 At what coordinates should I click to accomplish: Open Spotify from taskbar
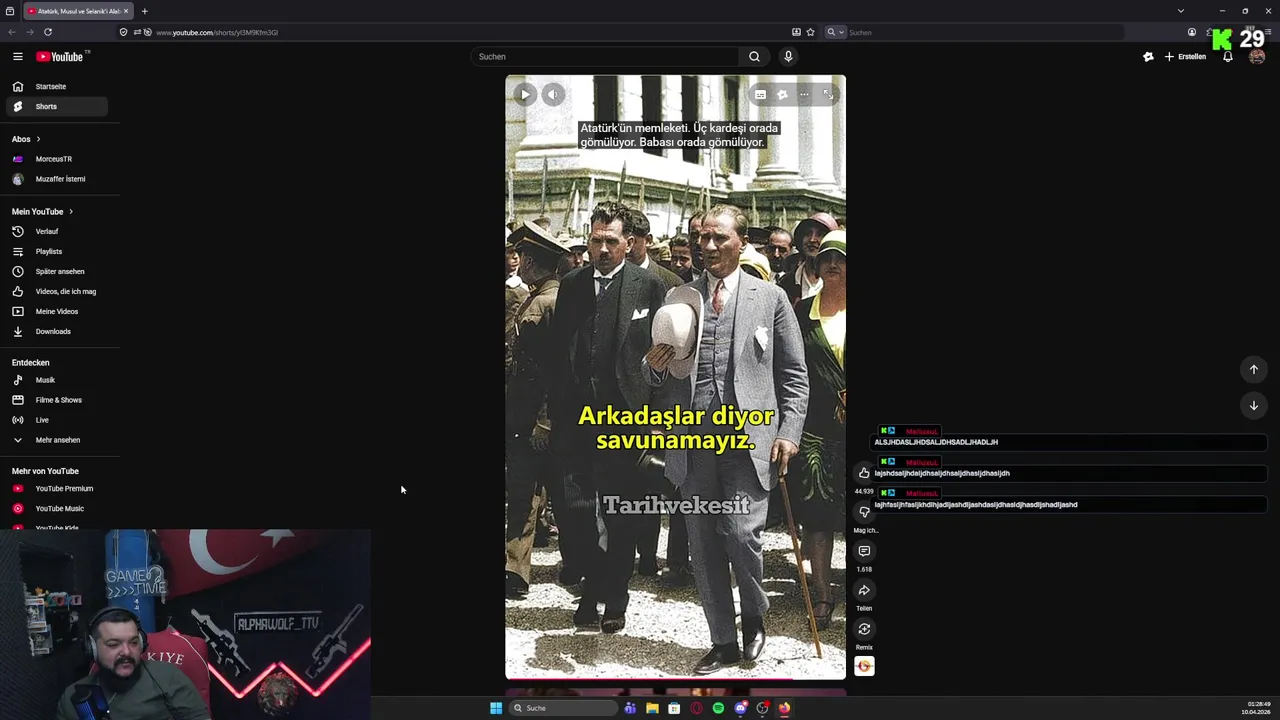[718, 708]
